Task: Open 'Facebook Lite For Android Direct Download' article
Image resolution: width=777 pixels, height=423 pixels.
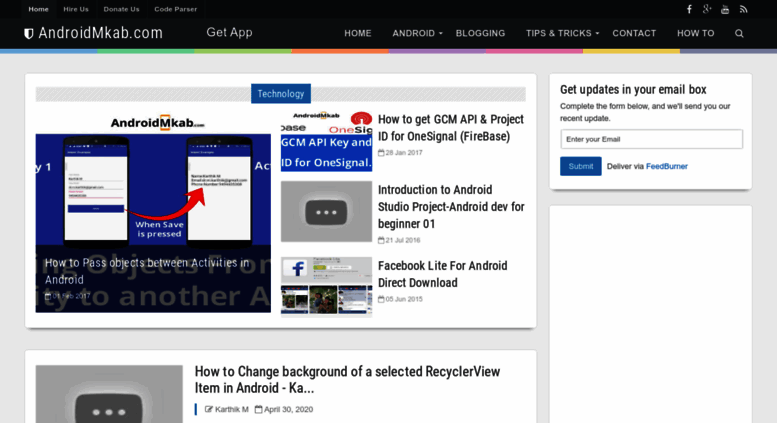Action: click(443, 274)
